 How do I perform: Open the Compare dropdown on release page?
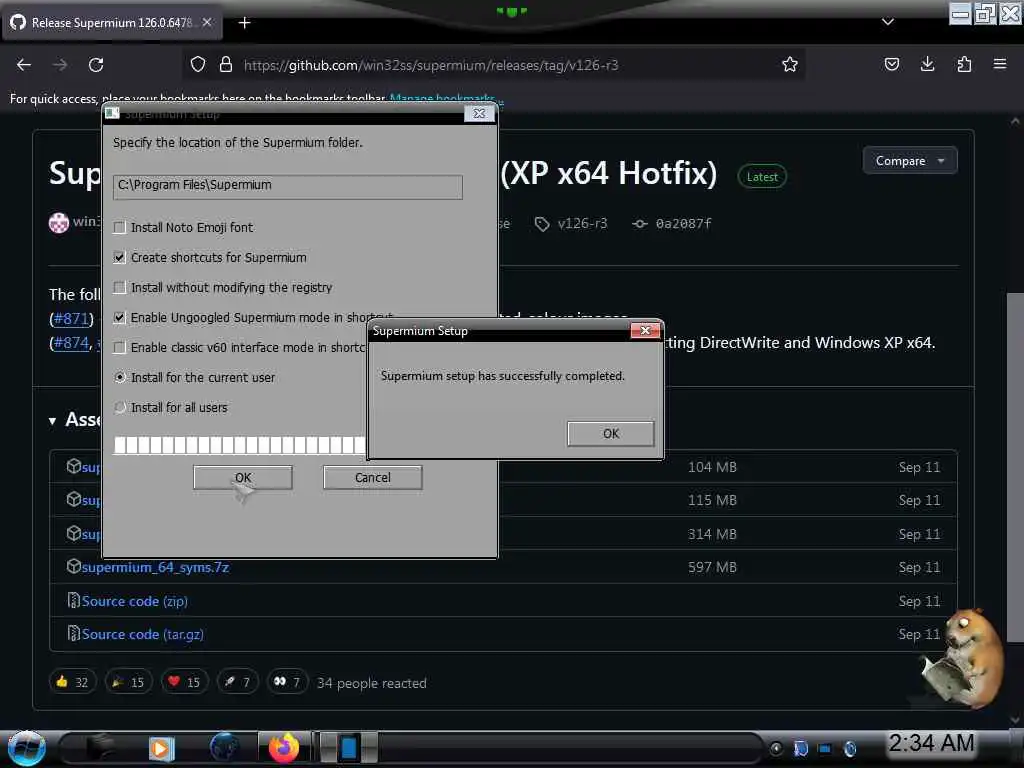pos(910,161)
